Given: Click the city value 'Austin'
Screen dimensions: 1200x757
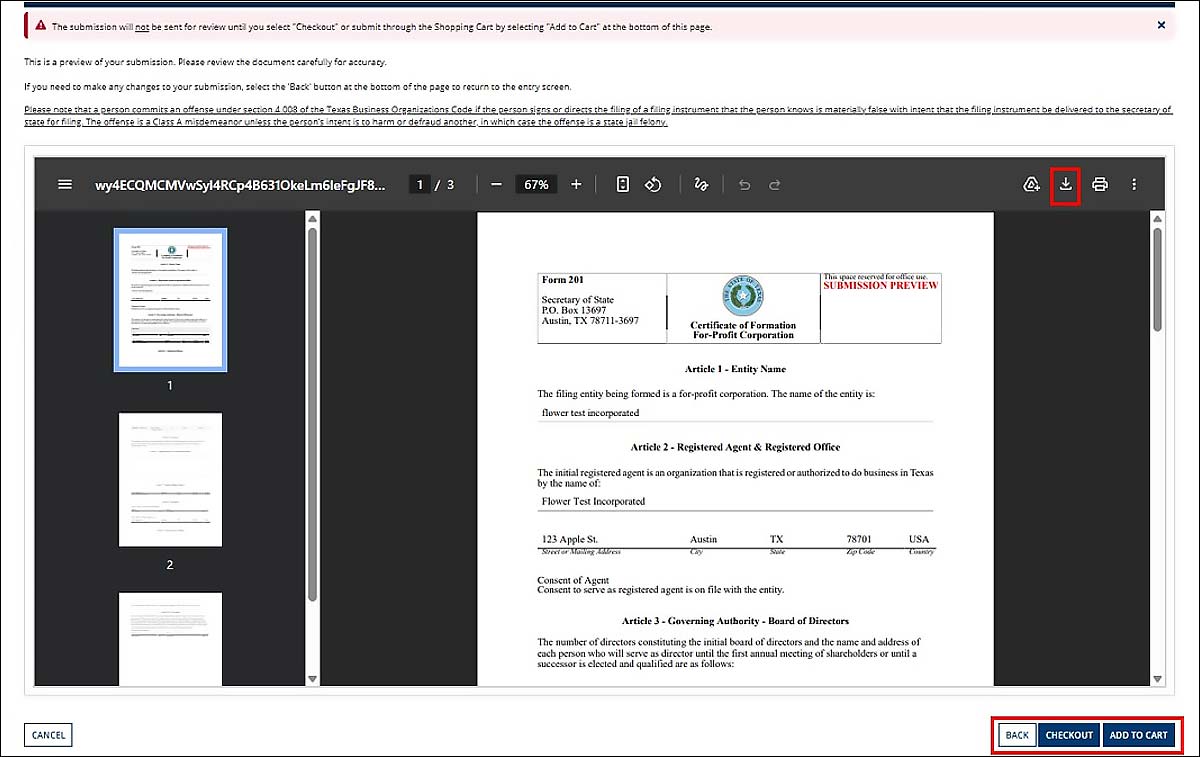Looking at the screenshot, I should pos(704,539).
